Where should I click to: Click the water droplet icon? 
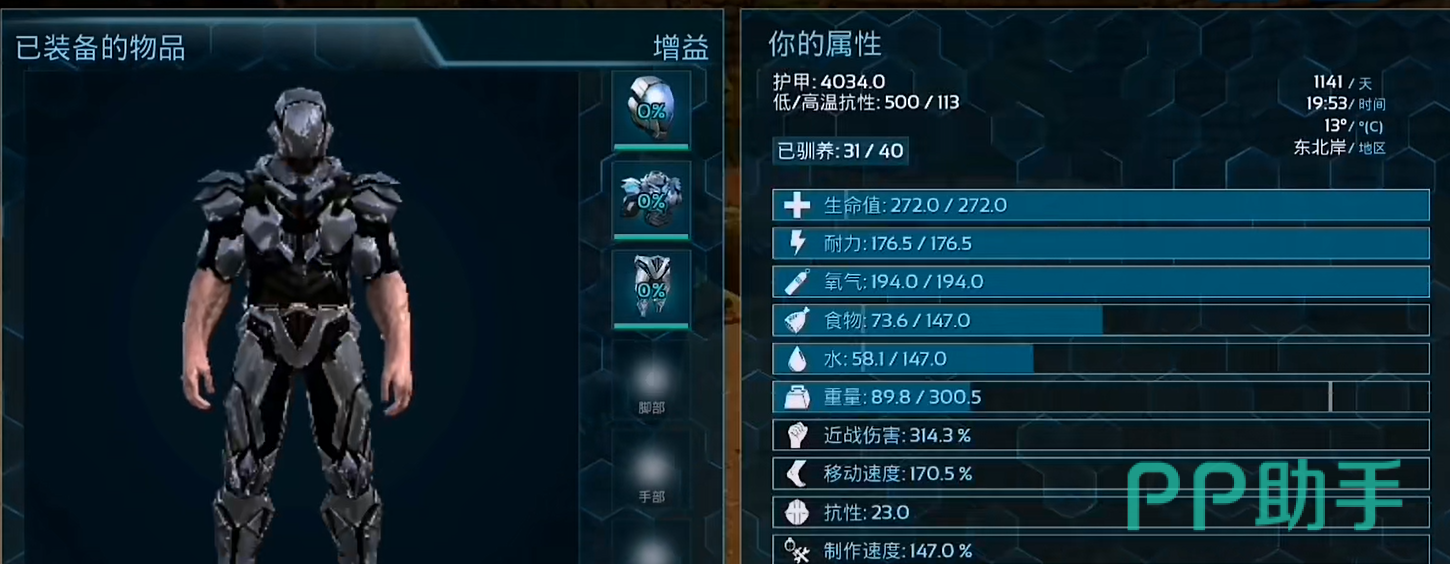click(x=796, y=358)
